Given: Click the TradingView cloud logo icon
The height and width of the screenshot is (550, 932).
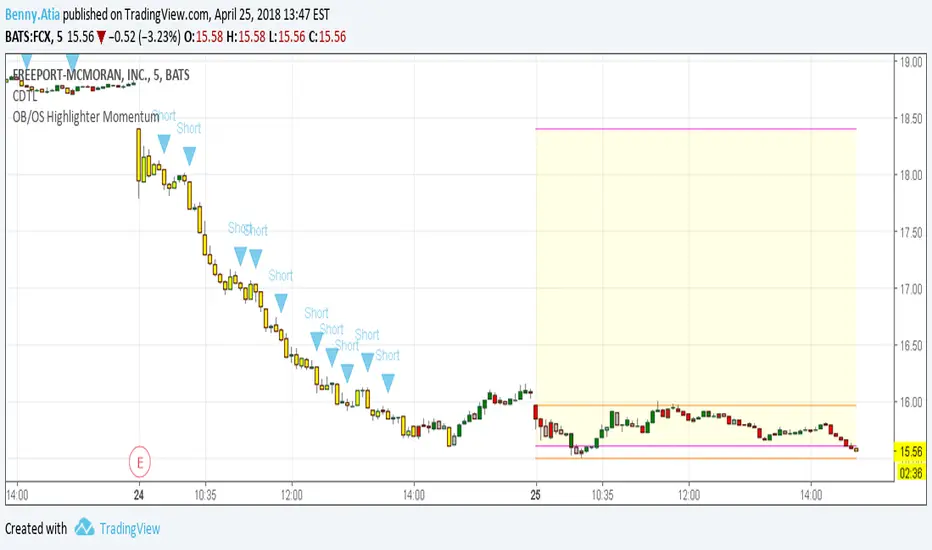Looking at the screenshot, I should [84, 527].
